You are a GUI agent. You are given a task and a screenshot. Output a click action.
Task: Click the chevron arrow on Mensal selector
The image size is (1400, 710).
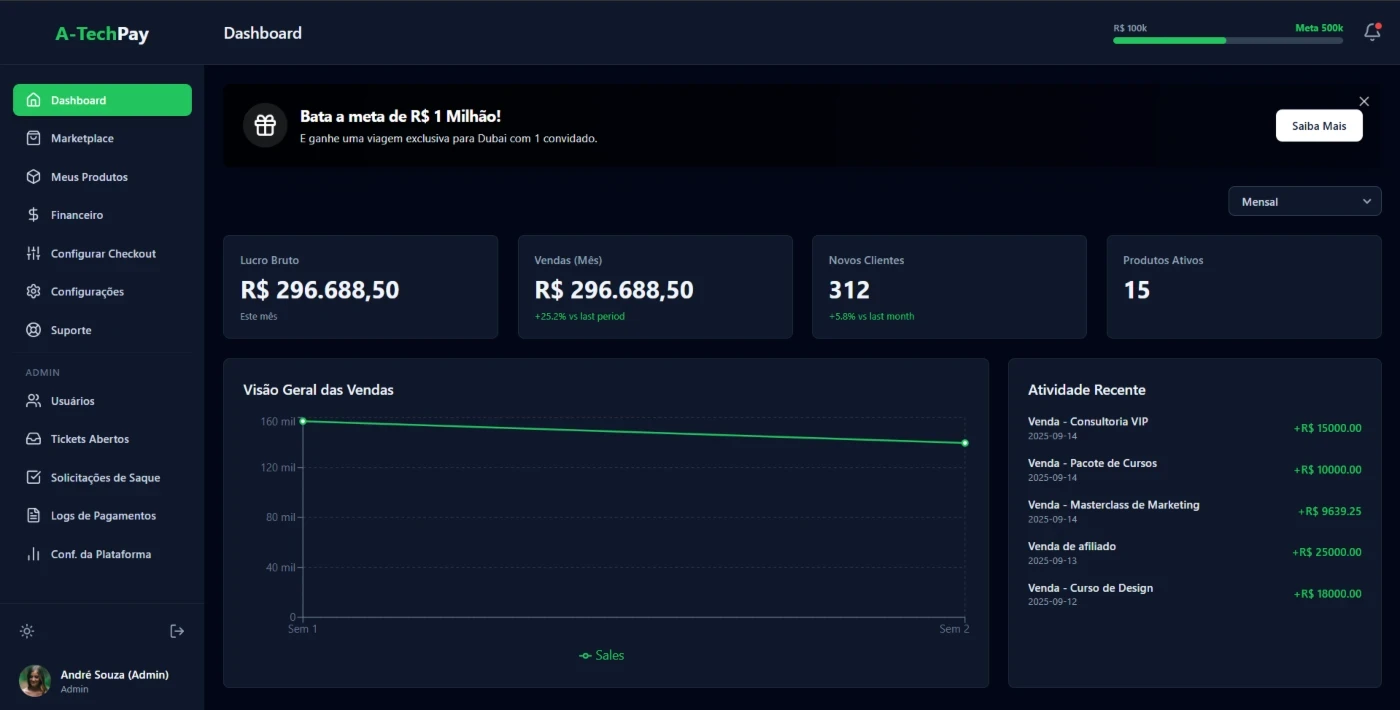click(x=1367, y=202)
